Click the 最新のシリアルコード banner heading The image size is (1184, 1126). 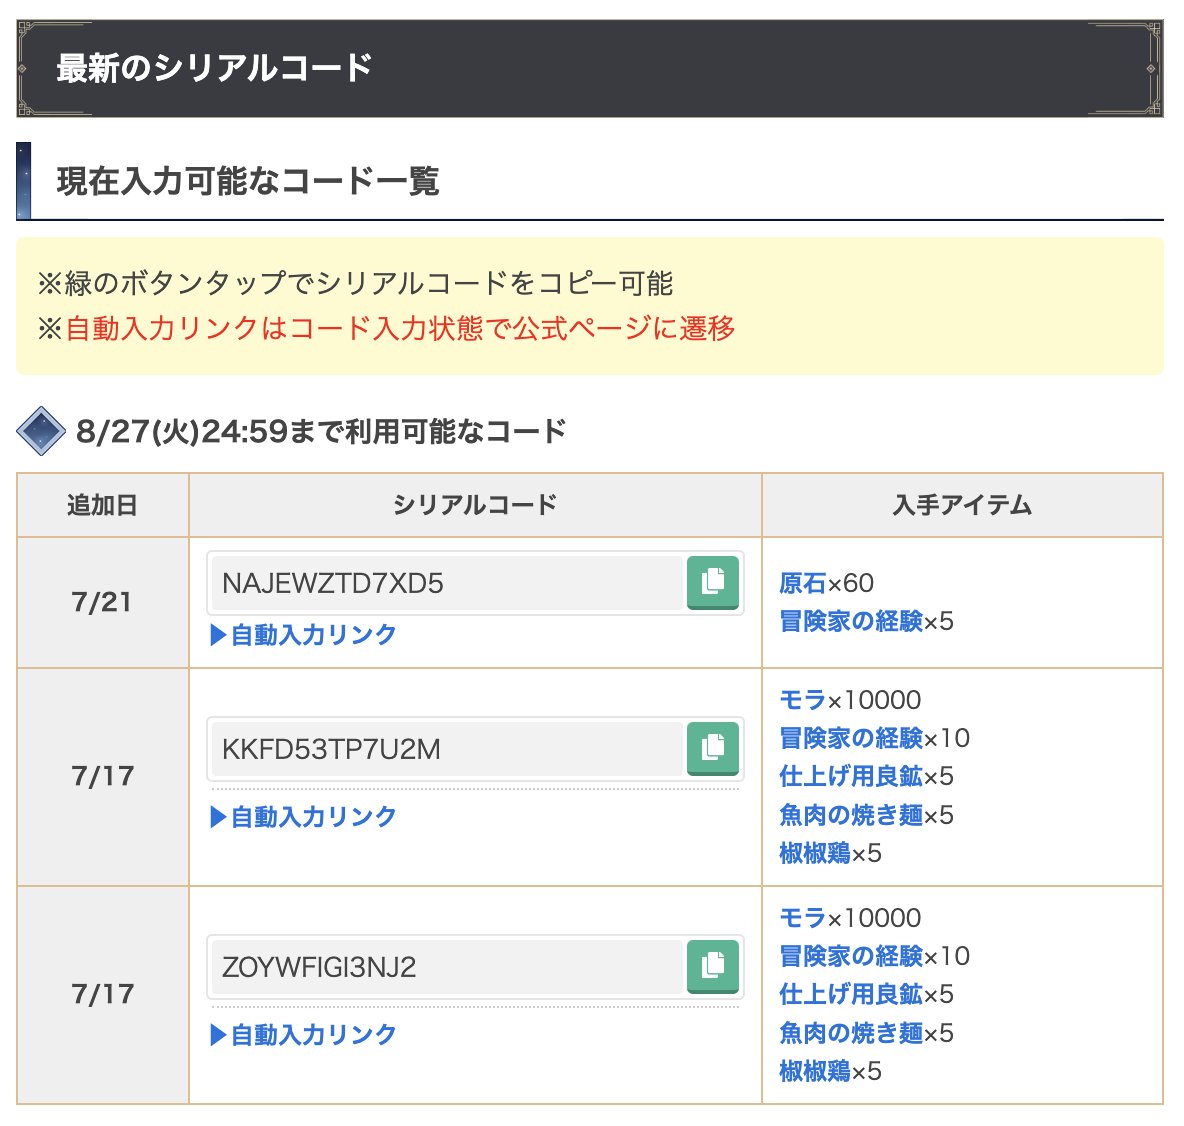tap(214, 68)
